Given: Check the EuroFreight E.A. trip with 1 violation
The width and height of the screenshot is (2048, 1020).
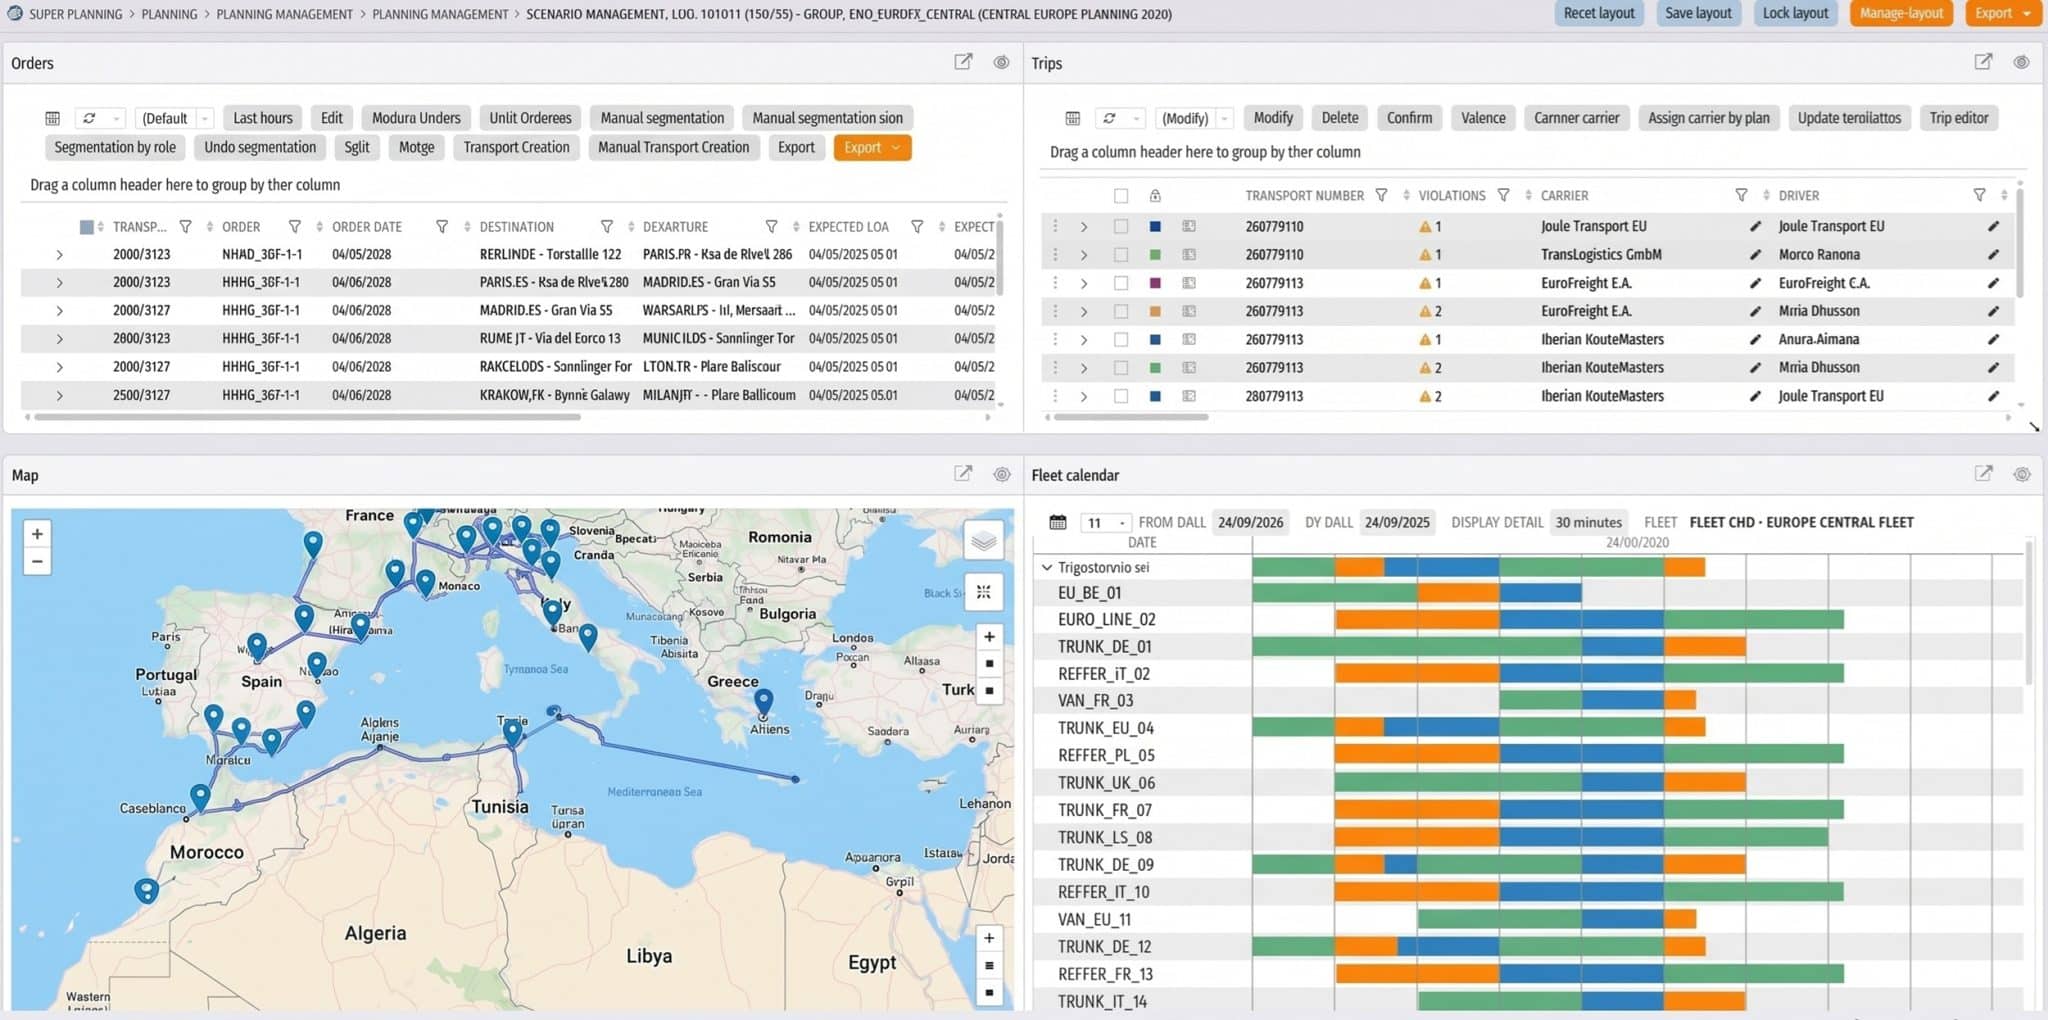Looking at the screenshot, I should coord(1121,283).
